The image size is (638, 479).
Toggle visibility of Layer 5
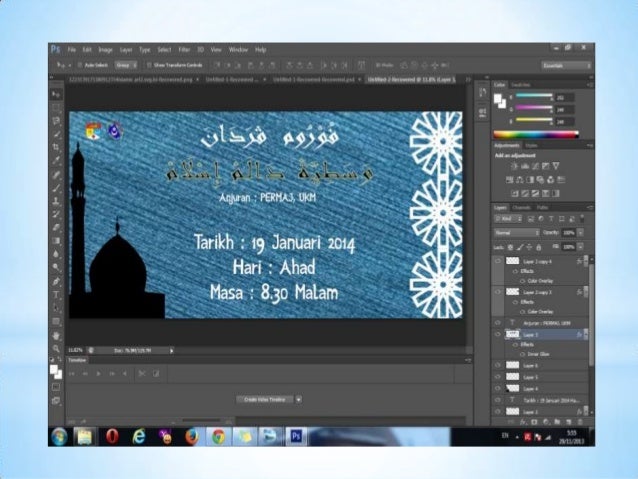[498, 377]
